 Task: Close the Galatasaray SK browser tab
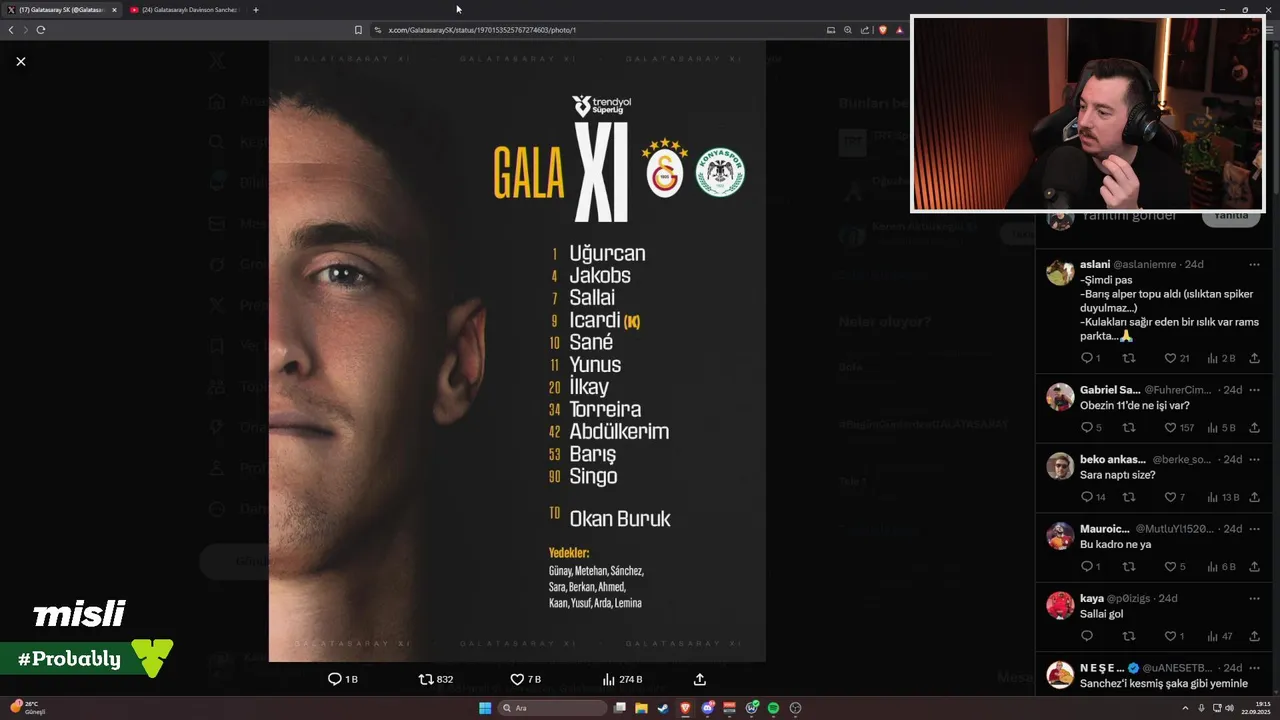pyautogui.click(x=114, y=10)
